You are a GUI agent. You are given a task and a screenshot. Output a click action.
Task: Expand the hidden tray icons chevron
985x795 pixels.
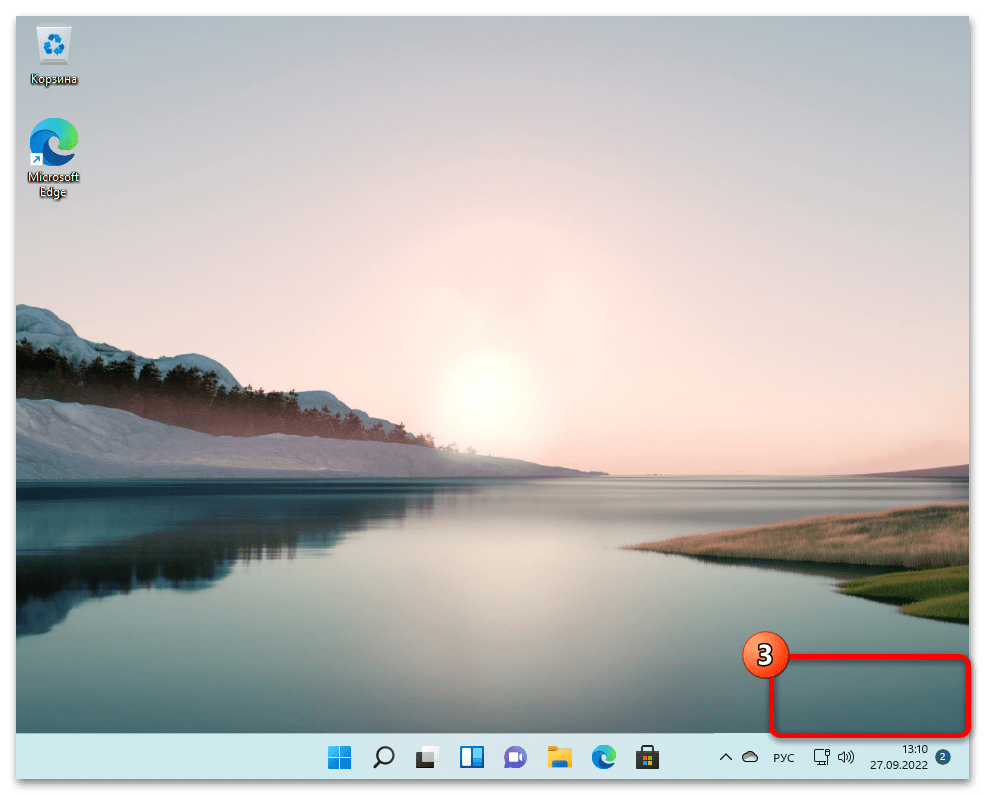click(x=726, y=757)
